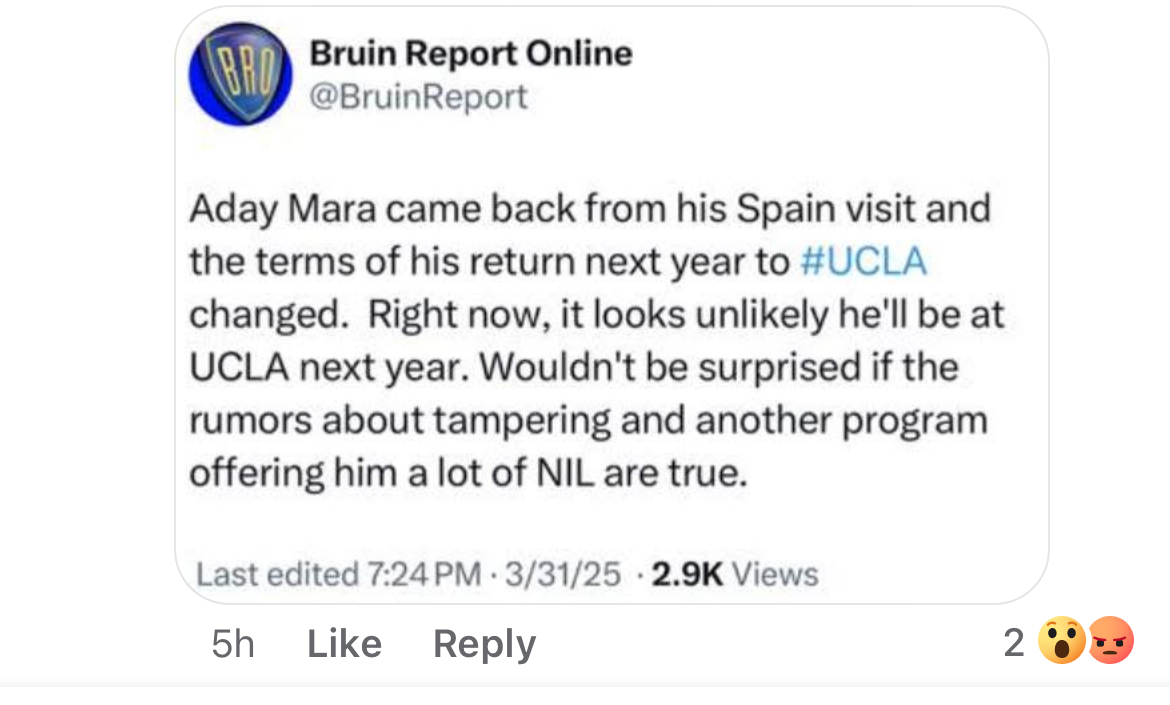The image size is (1170, 705).
Task: Click the 3/31/25 post date
Action: pos(564,575)
